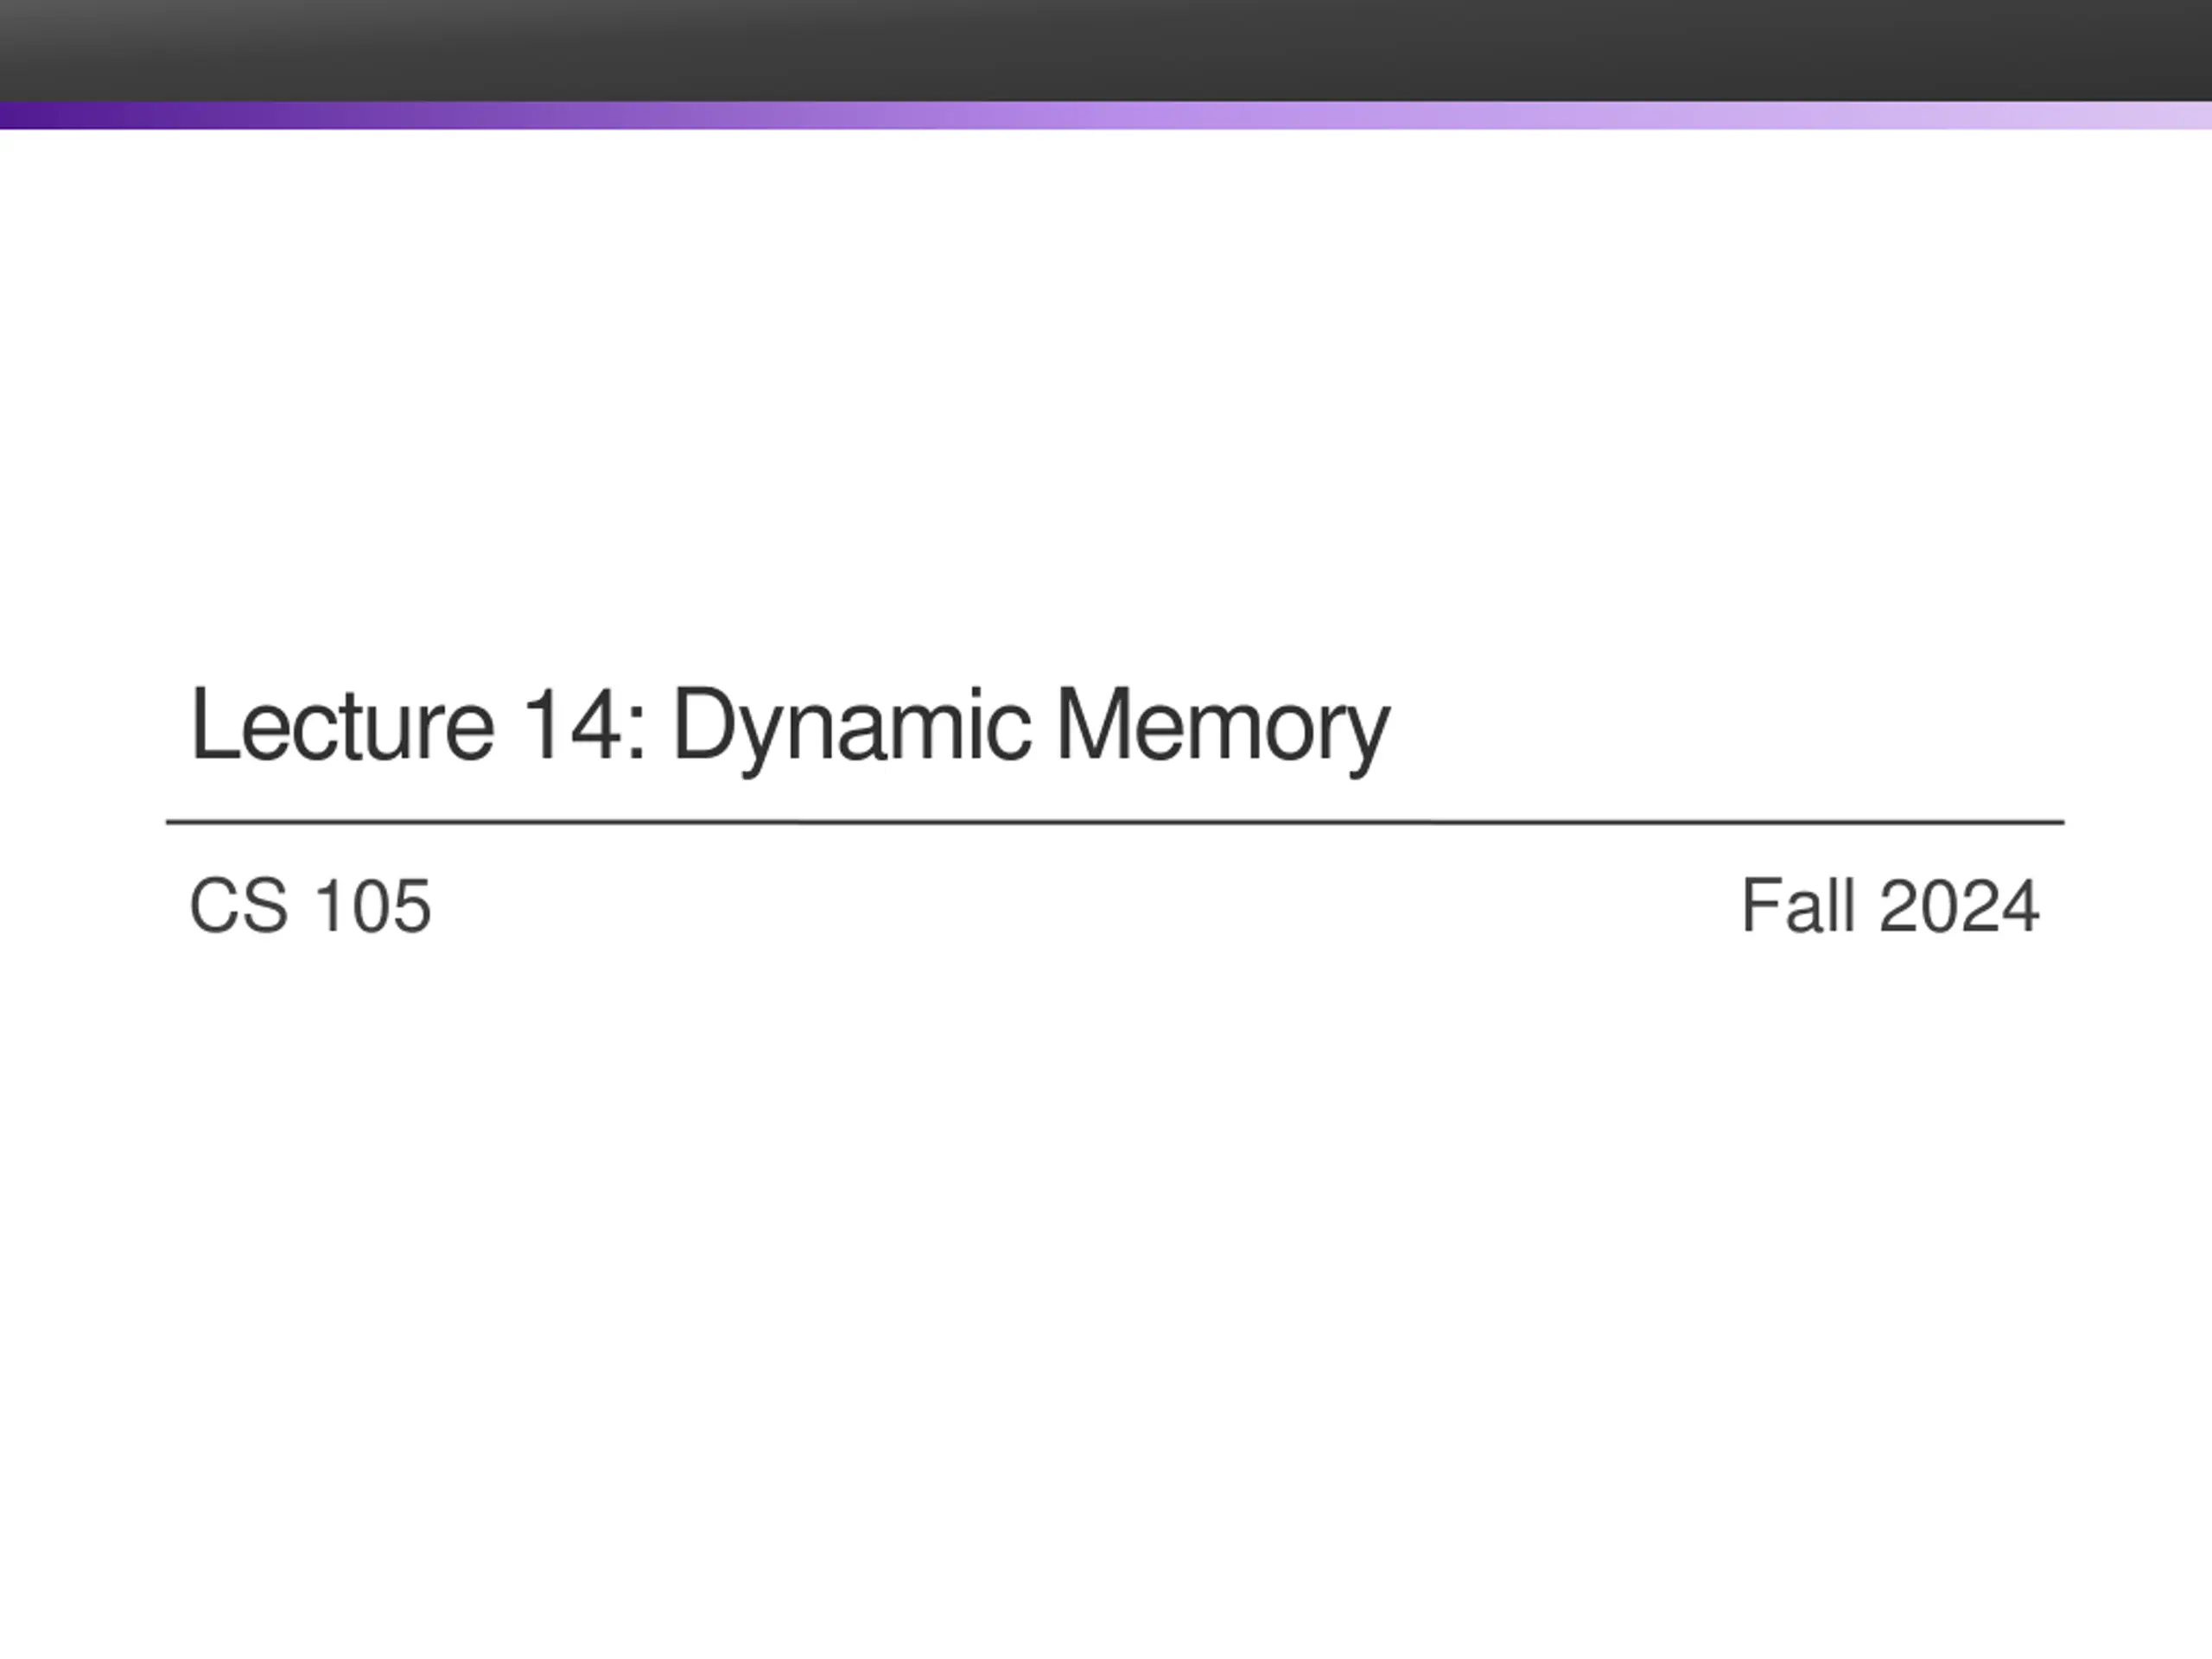Click the letter "L" starting the title
Image resolution: width=2212 pixels, height=1659 pixels.
[213, 725]
